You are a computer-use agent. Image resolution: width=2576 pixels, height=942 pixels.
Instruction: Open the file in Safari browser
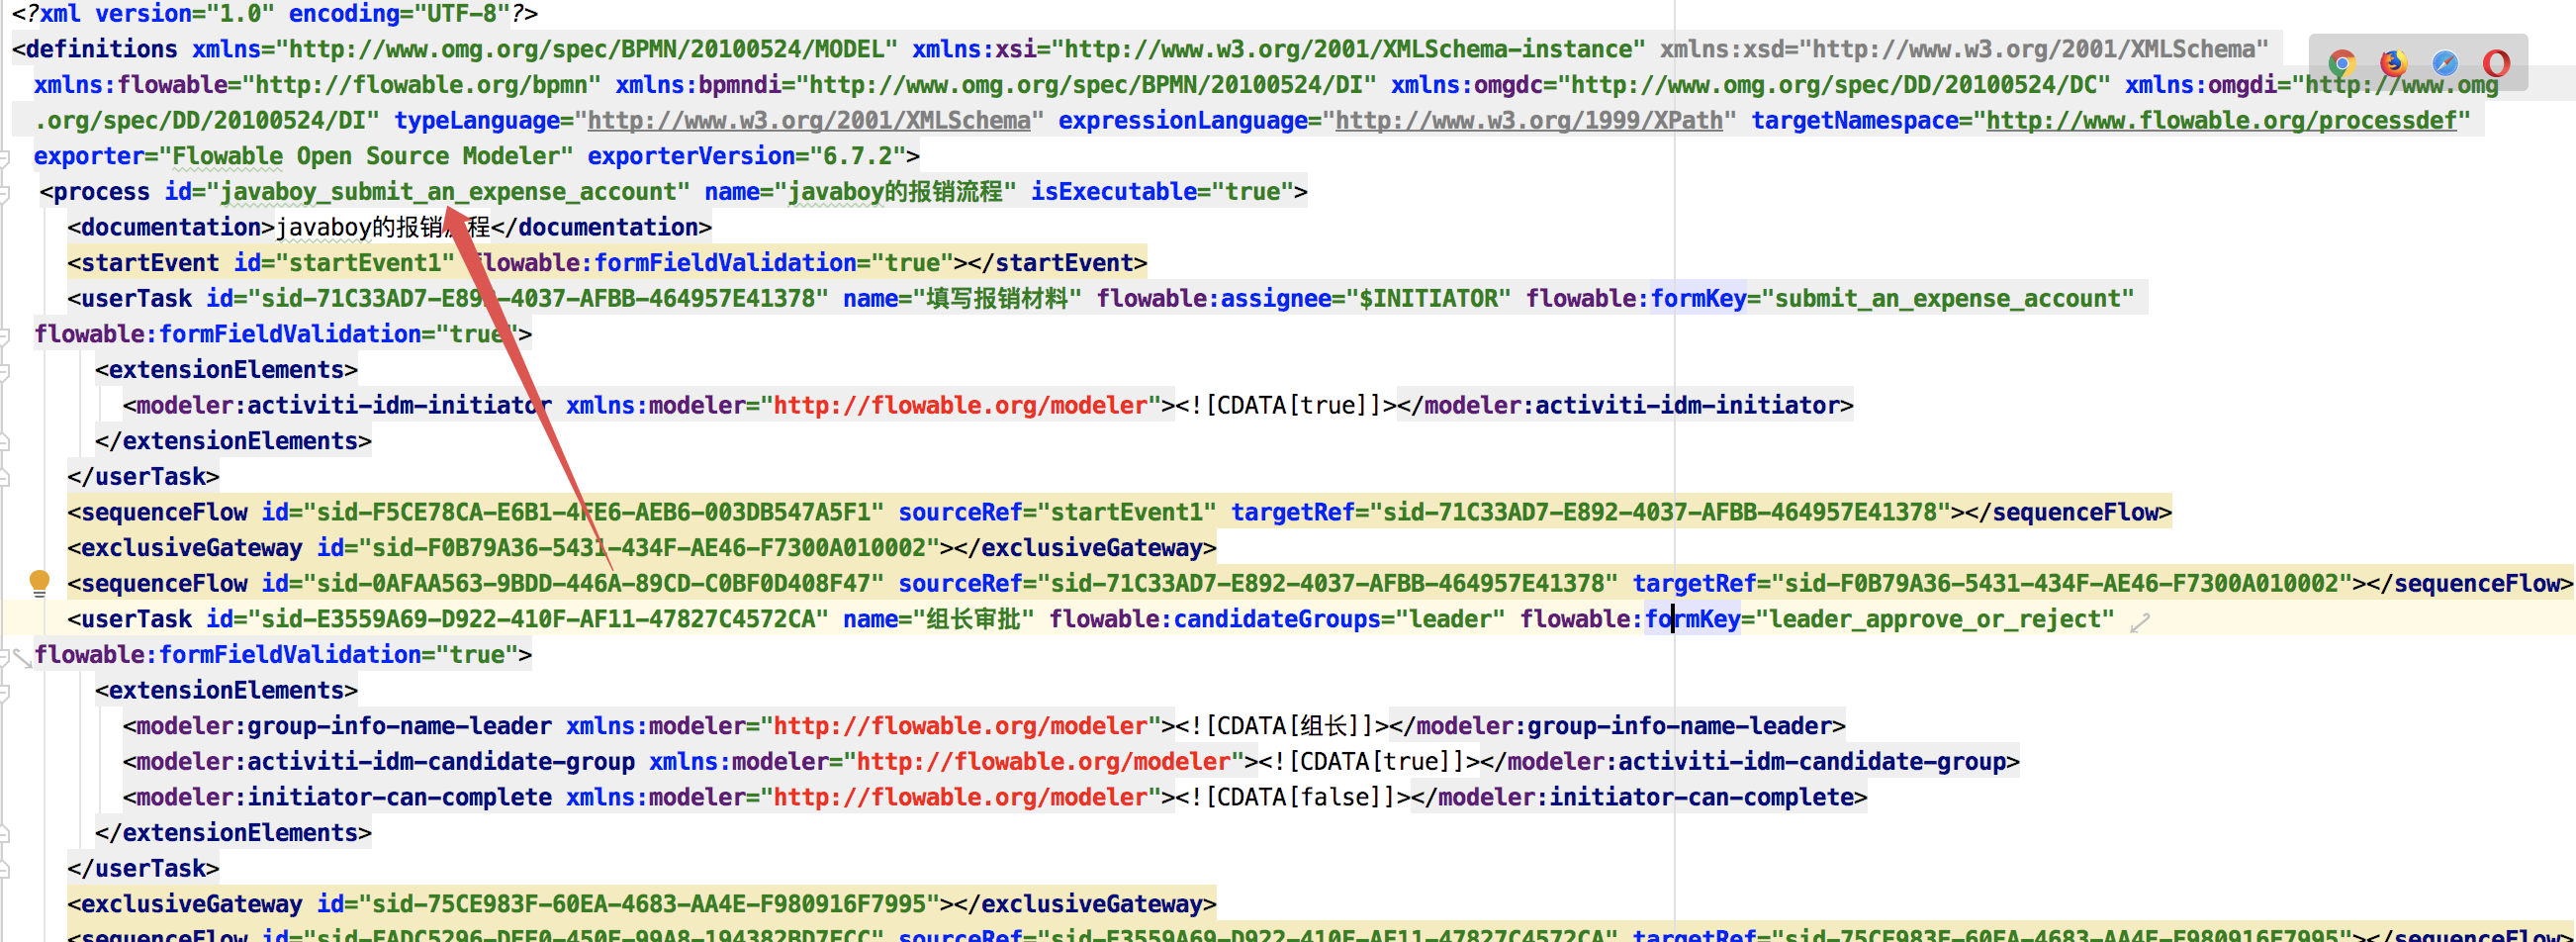click(x=2445, y=64)
